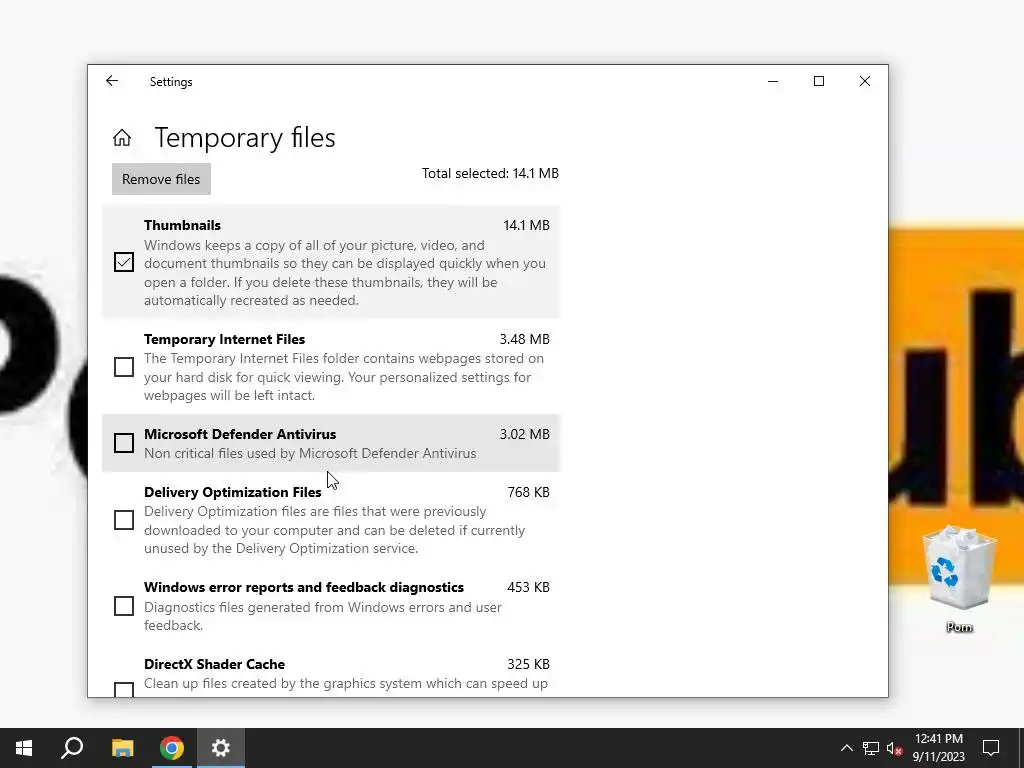Viewport: 1024px width, 768px height.
Task: Click the DirectX Shader Cache title
Action: (x=214, y=664)
